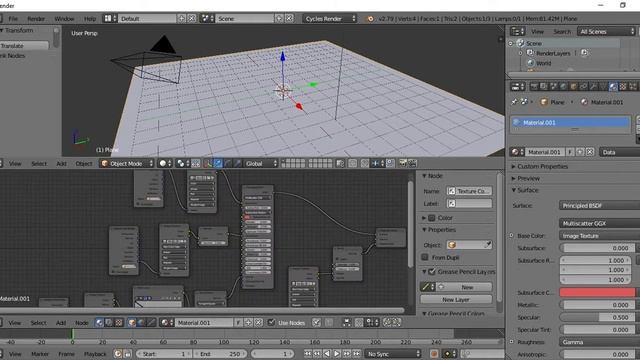This screenshot has height=360, width=640.
Task: Toggle fake user F in node editor
Action: coord(238,322)
